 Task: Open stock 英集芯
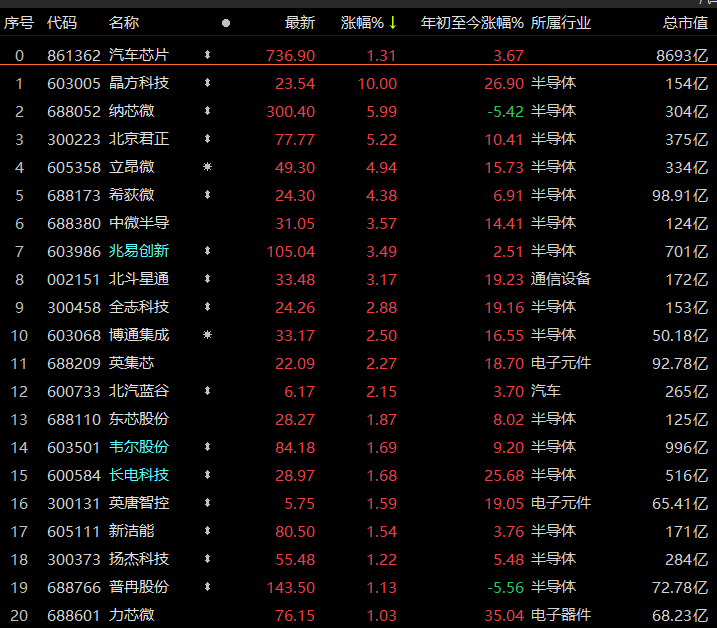[132, 363]
